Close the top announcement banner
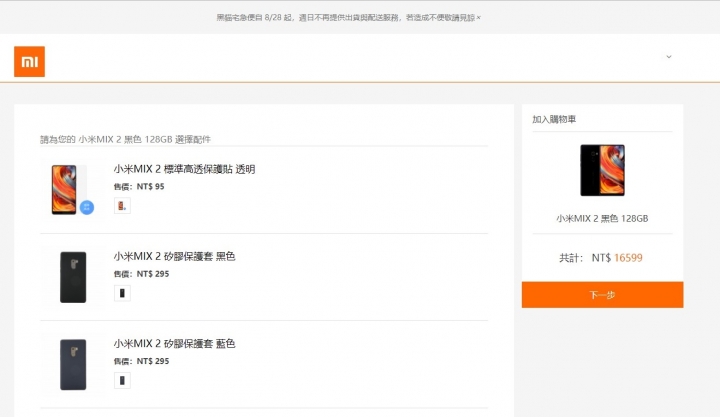Screen dimensions: 720x417 click(478, 17)
